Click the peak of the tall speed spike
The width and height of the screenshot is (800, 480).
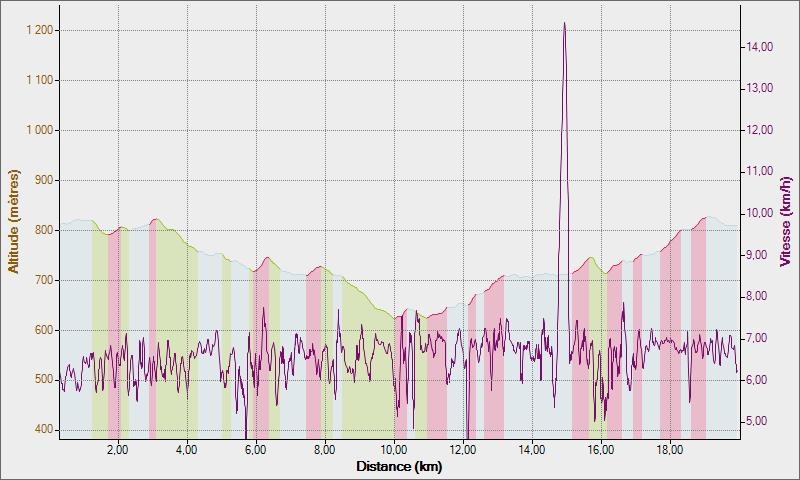564,23
